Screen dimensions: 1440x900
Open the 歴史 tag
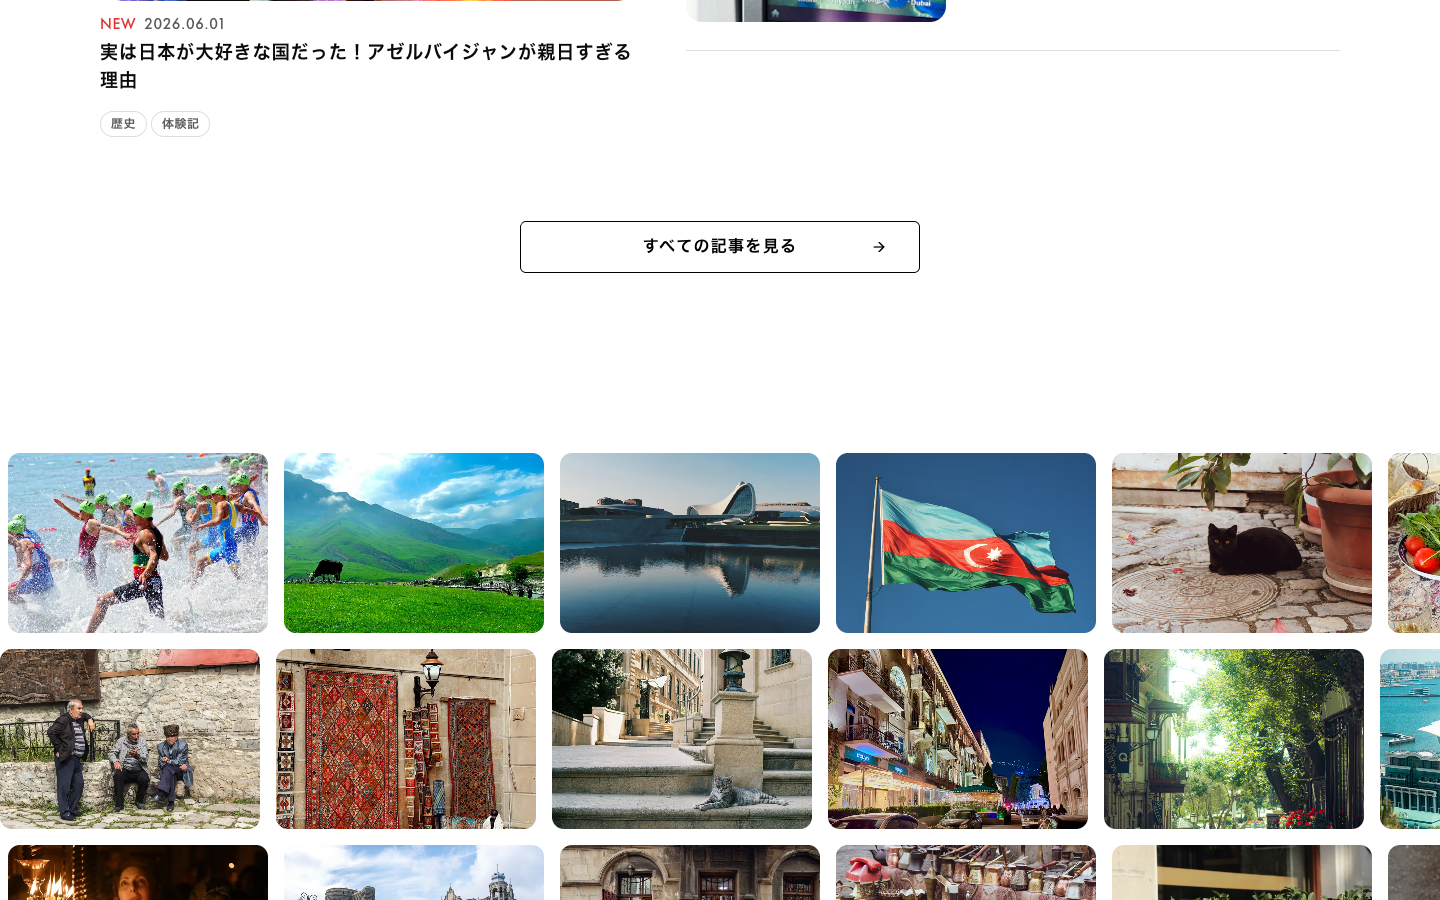point(123,124)
